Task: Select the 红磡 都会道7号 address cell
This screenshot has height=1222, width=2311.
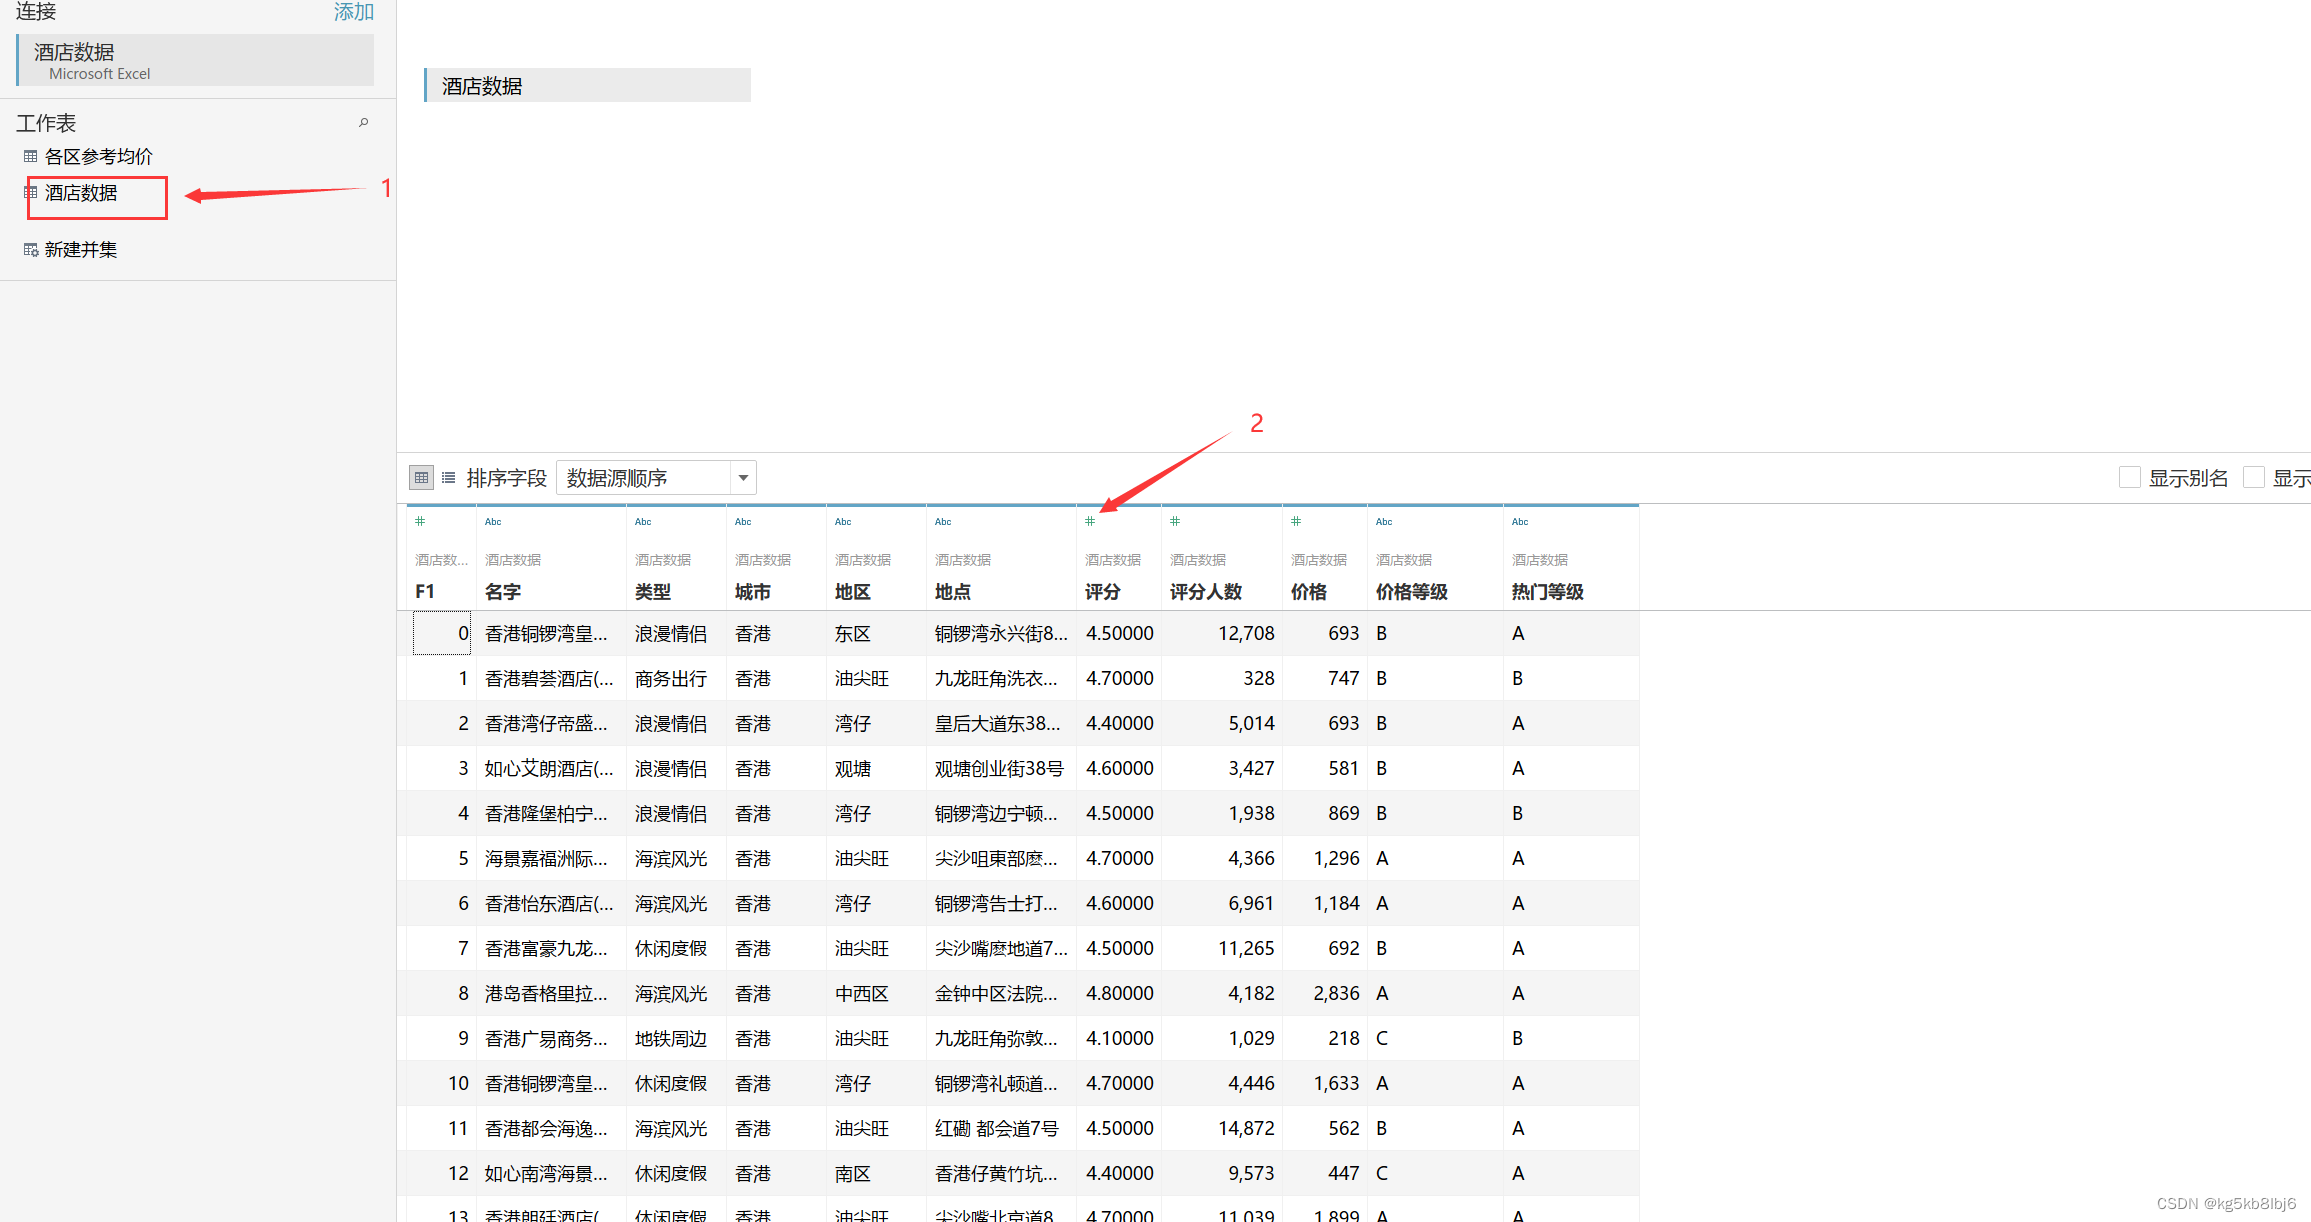Action: [x=1001, y=1128]
